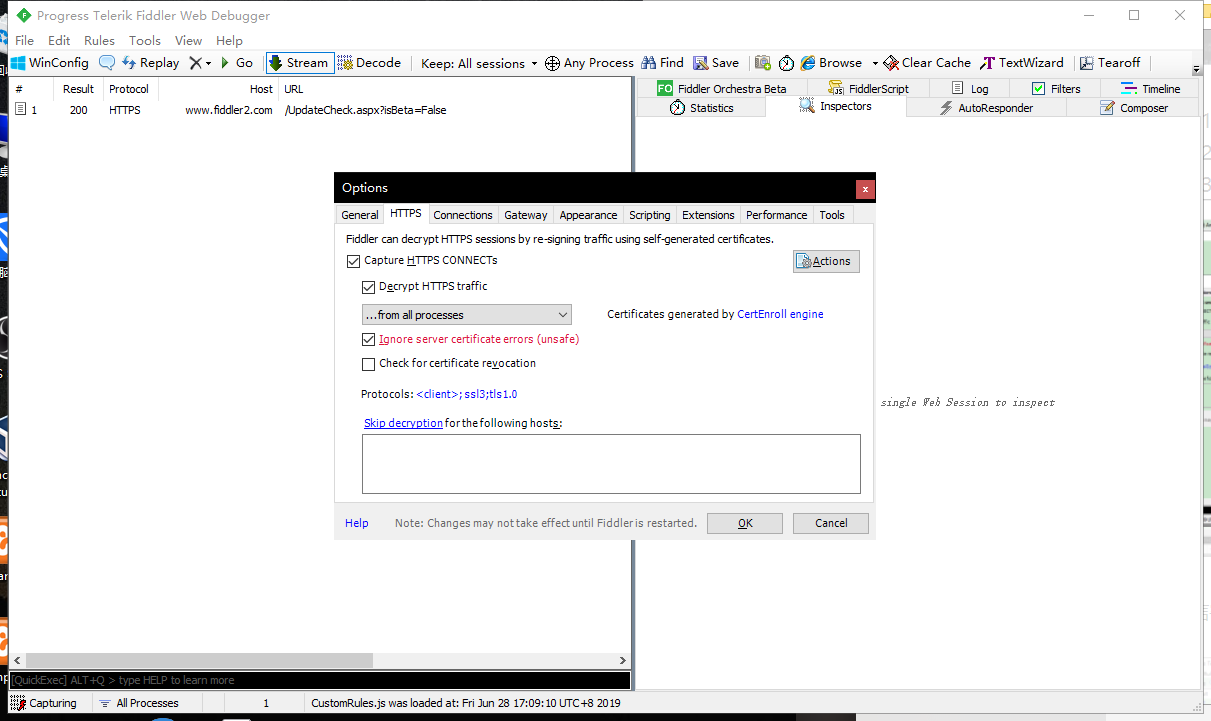
Task: Click the Actions button
Action: click(826, 261)
